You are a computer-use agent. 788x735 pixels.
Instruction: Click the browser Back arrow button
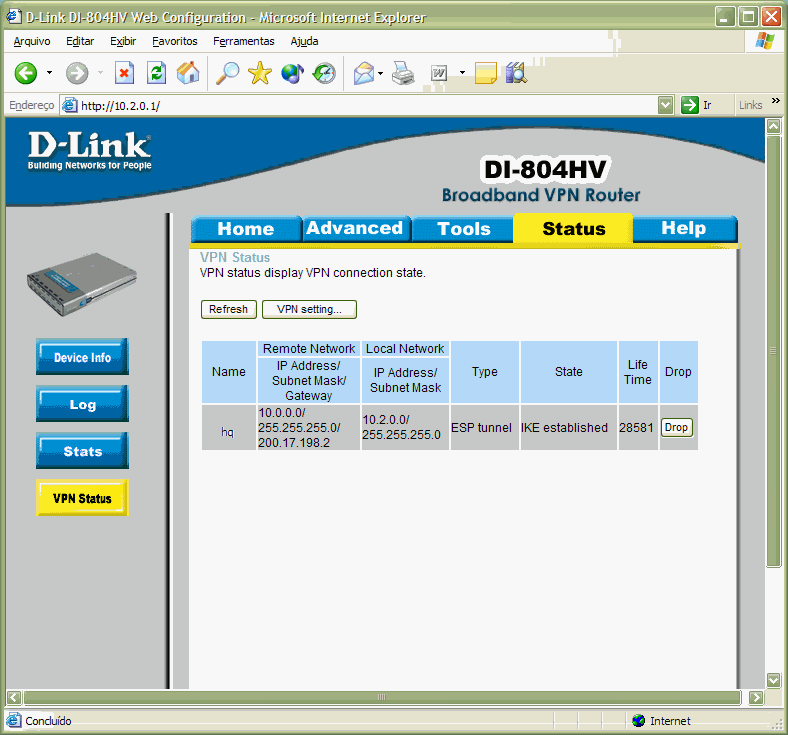25,73
